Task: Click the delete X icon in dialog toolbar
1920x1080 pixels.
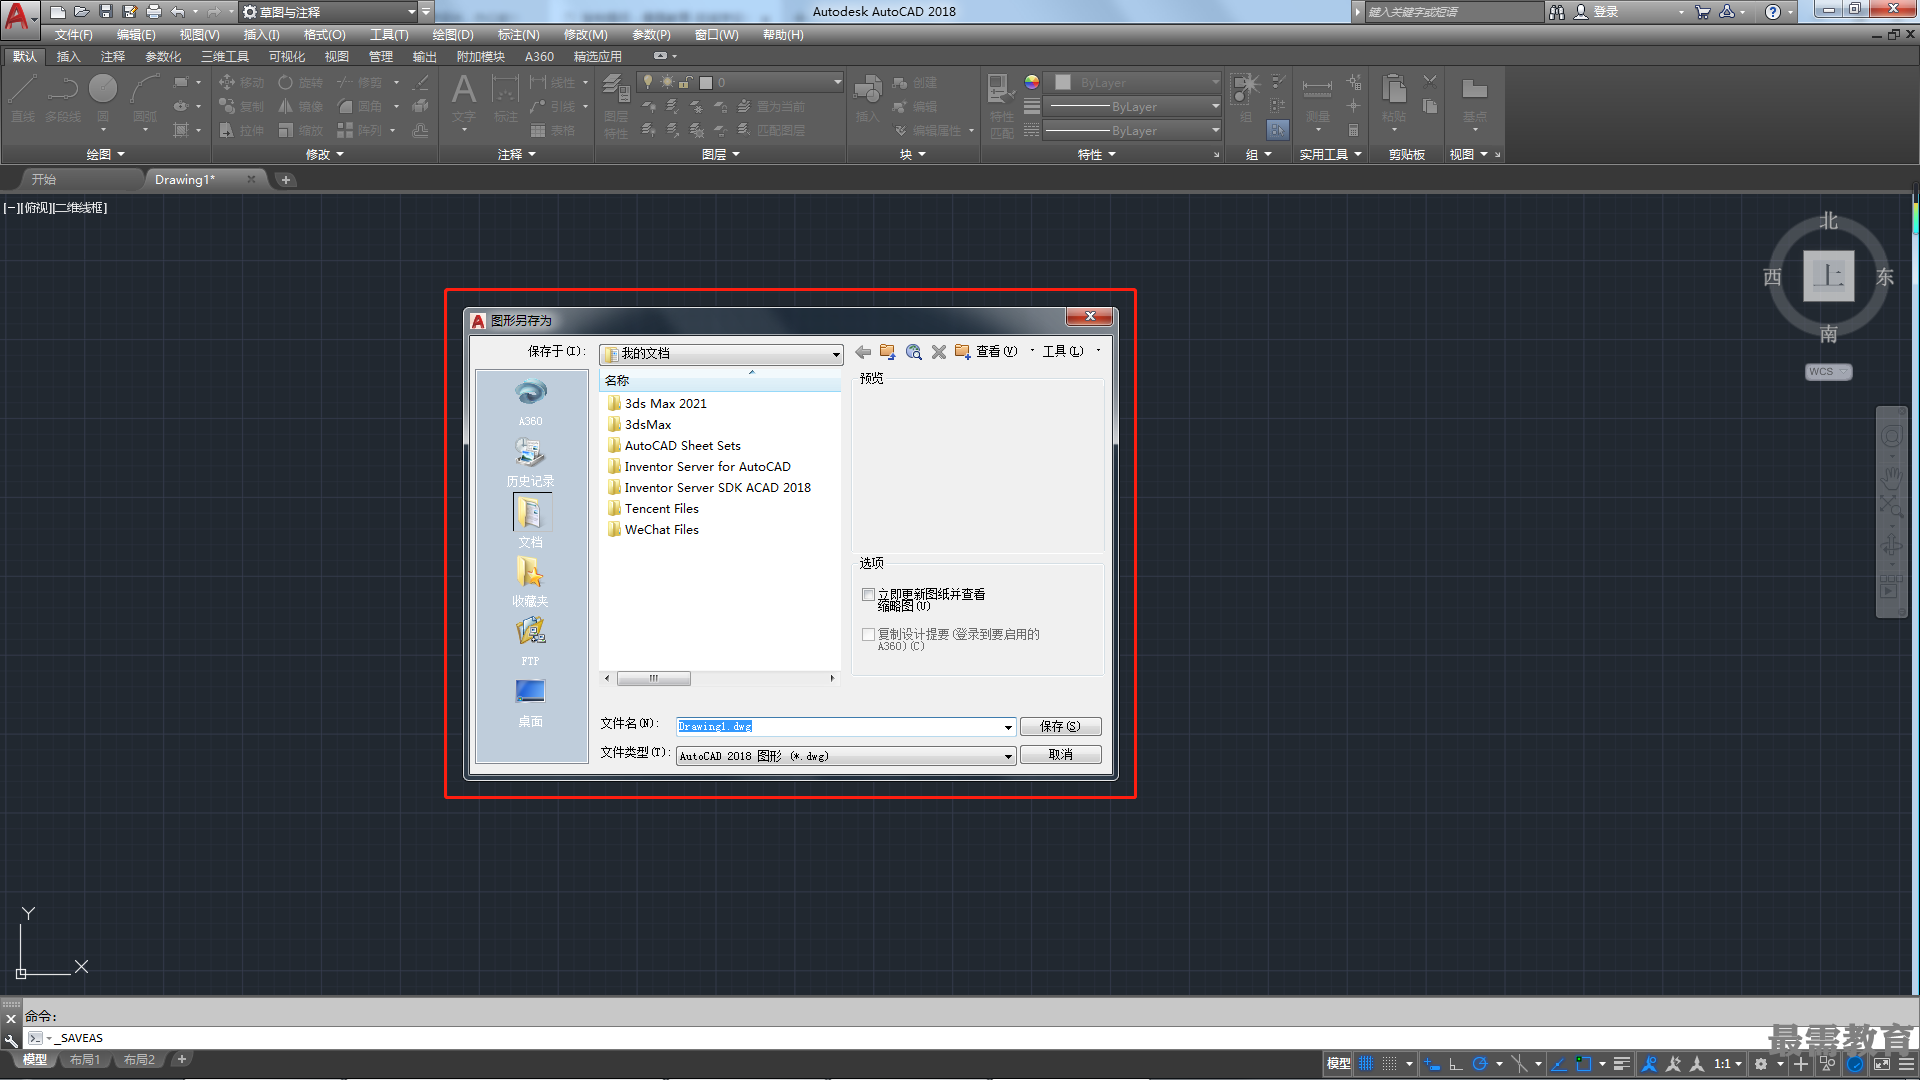Action: coord(938,352)
